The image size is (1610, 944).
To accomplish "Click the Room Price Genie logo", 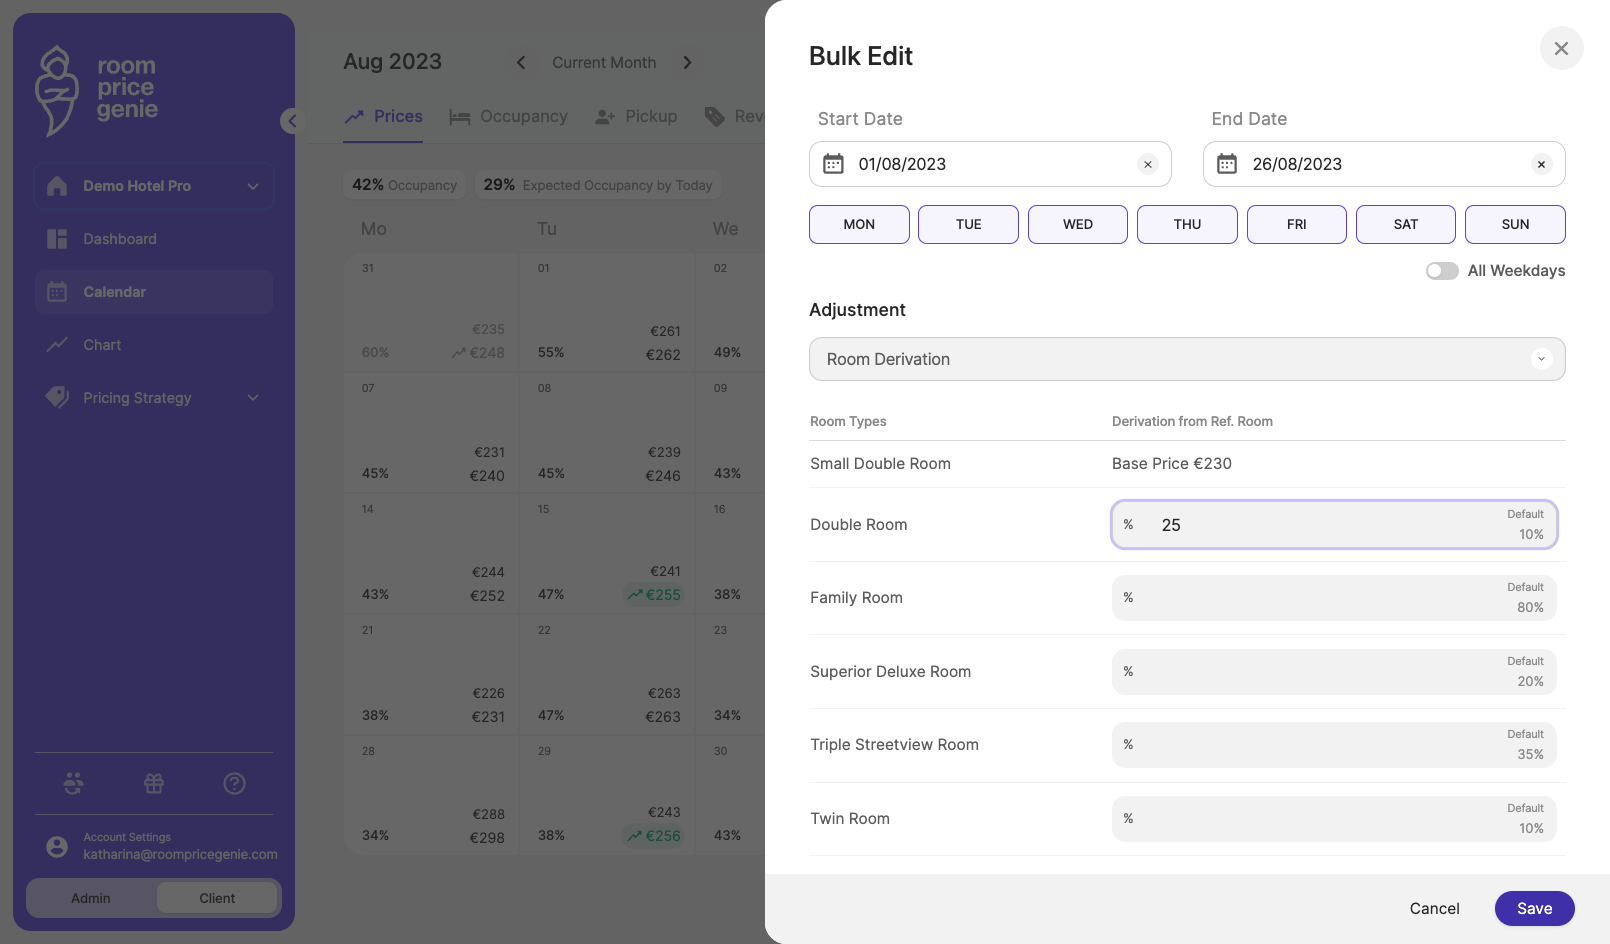I will [x=97, y=90].
